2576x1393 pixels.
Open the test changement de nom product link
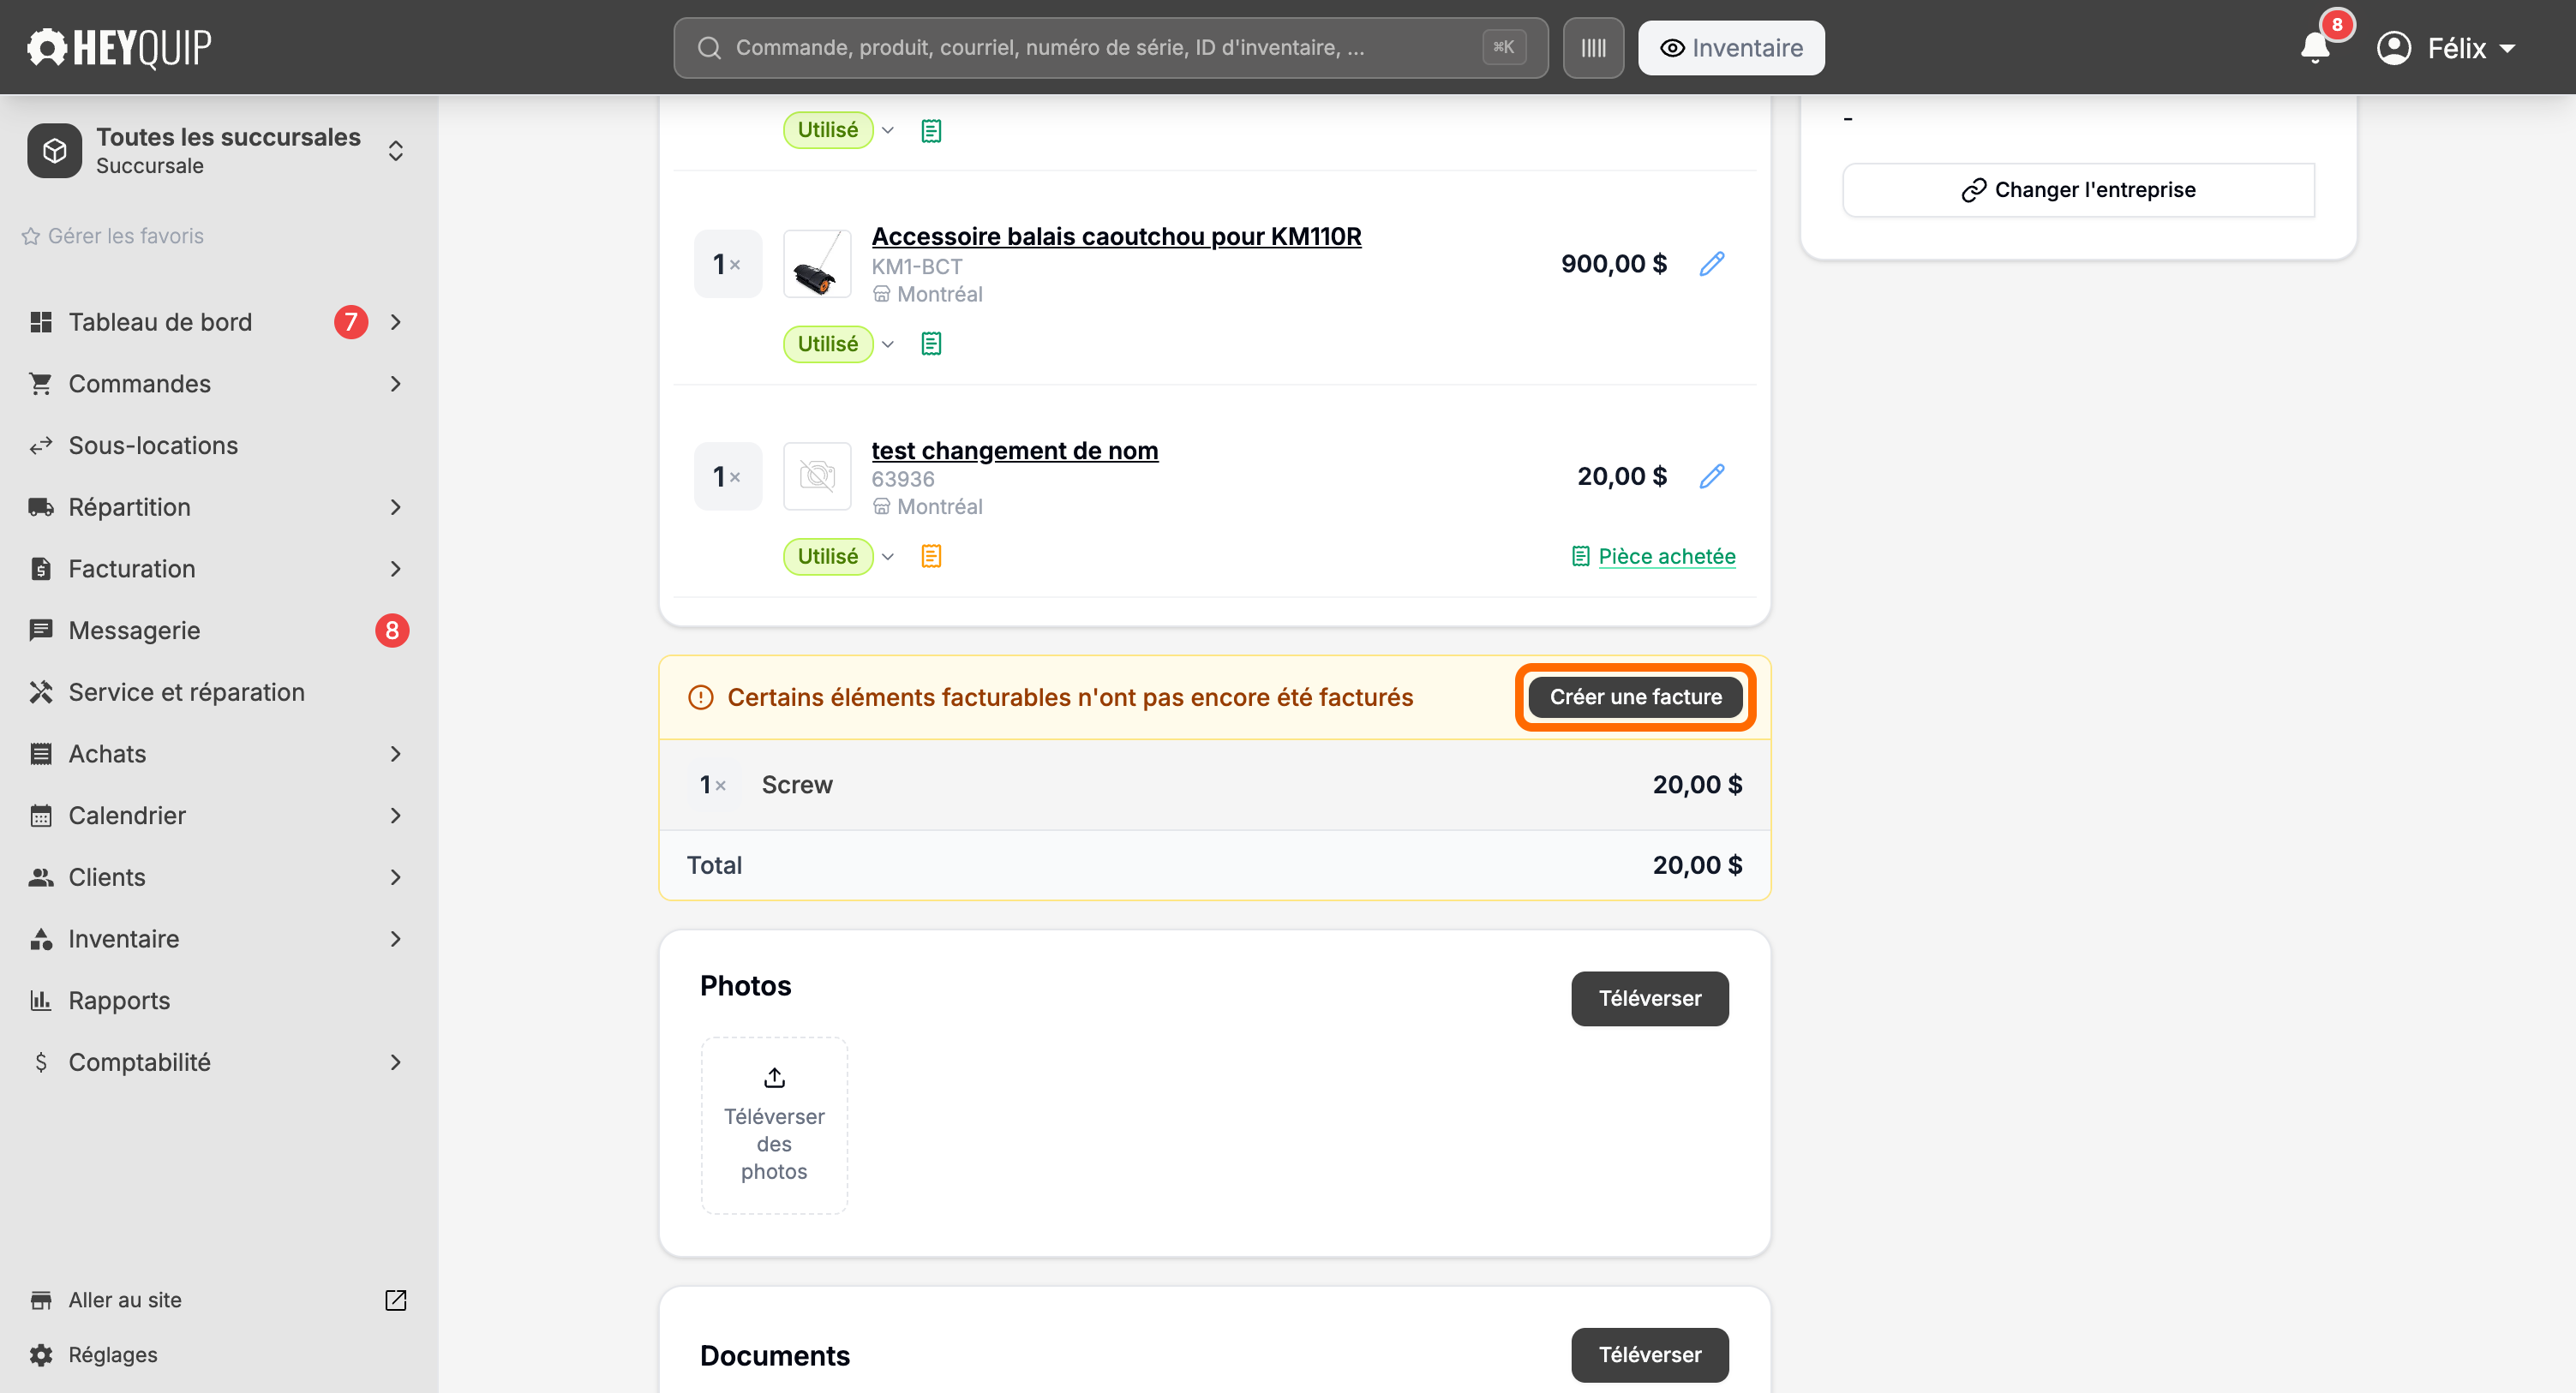click(1015, 451)
